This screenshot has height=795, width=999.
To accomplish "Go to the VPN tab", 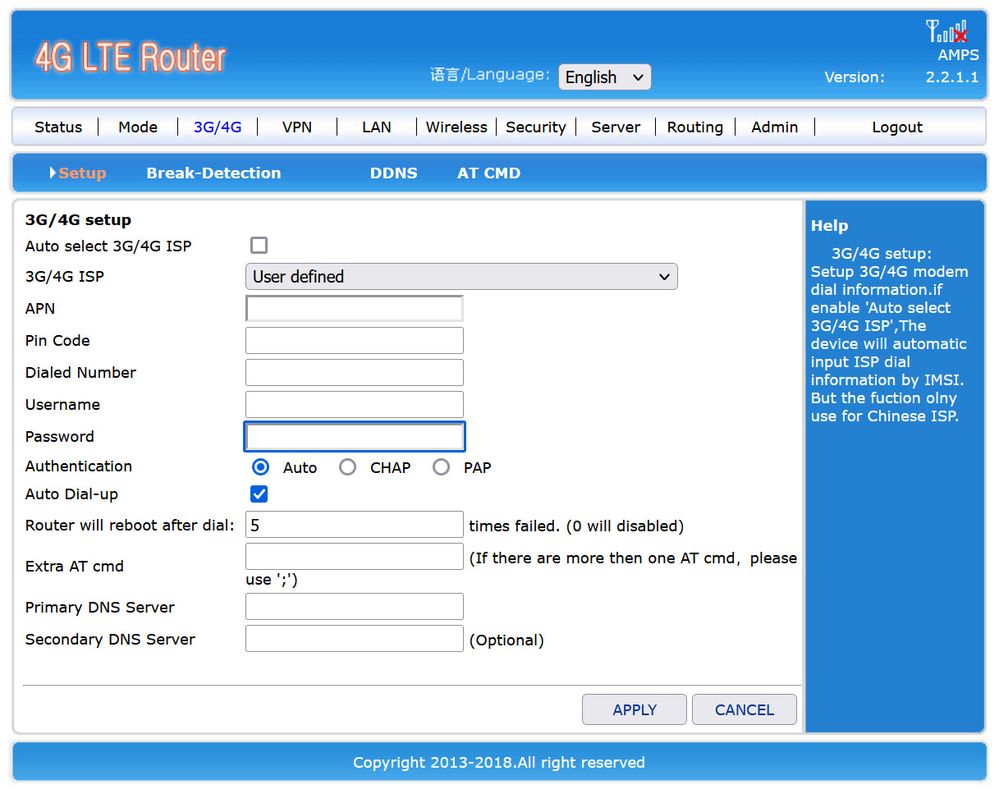I will tap(297, 127).
